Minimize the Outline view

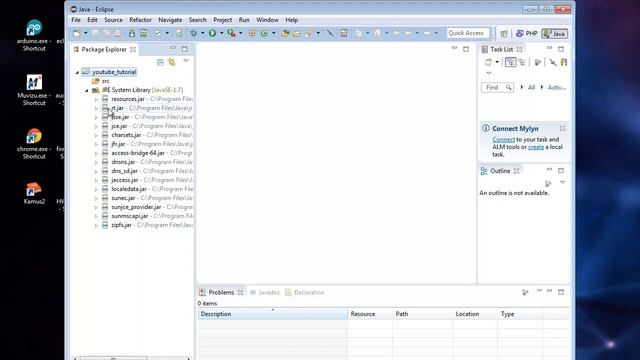(549, 169)
